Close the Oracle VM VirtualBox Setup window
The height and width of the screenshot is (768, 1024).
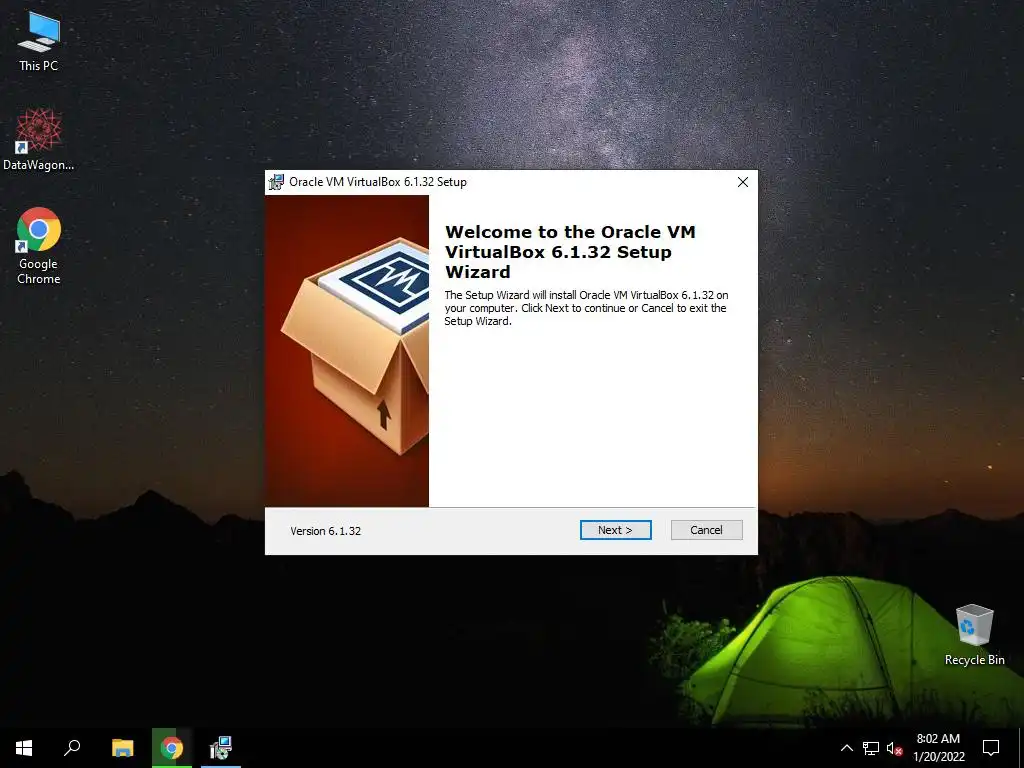tap(743, 182)
